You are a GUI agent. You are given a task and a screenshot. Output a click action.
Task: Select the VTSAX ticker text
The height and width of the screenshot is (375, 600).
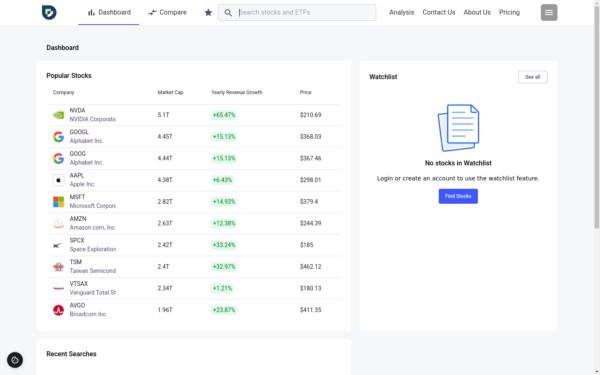pos(78,284)
